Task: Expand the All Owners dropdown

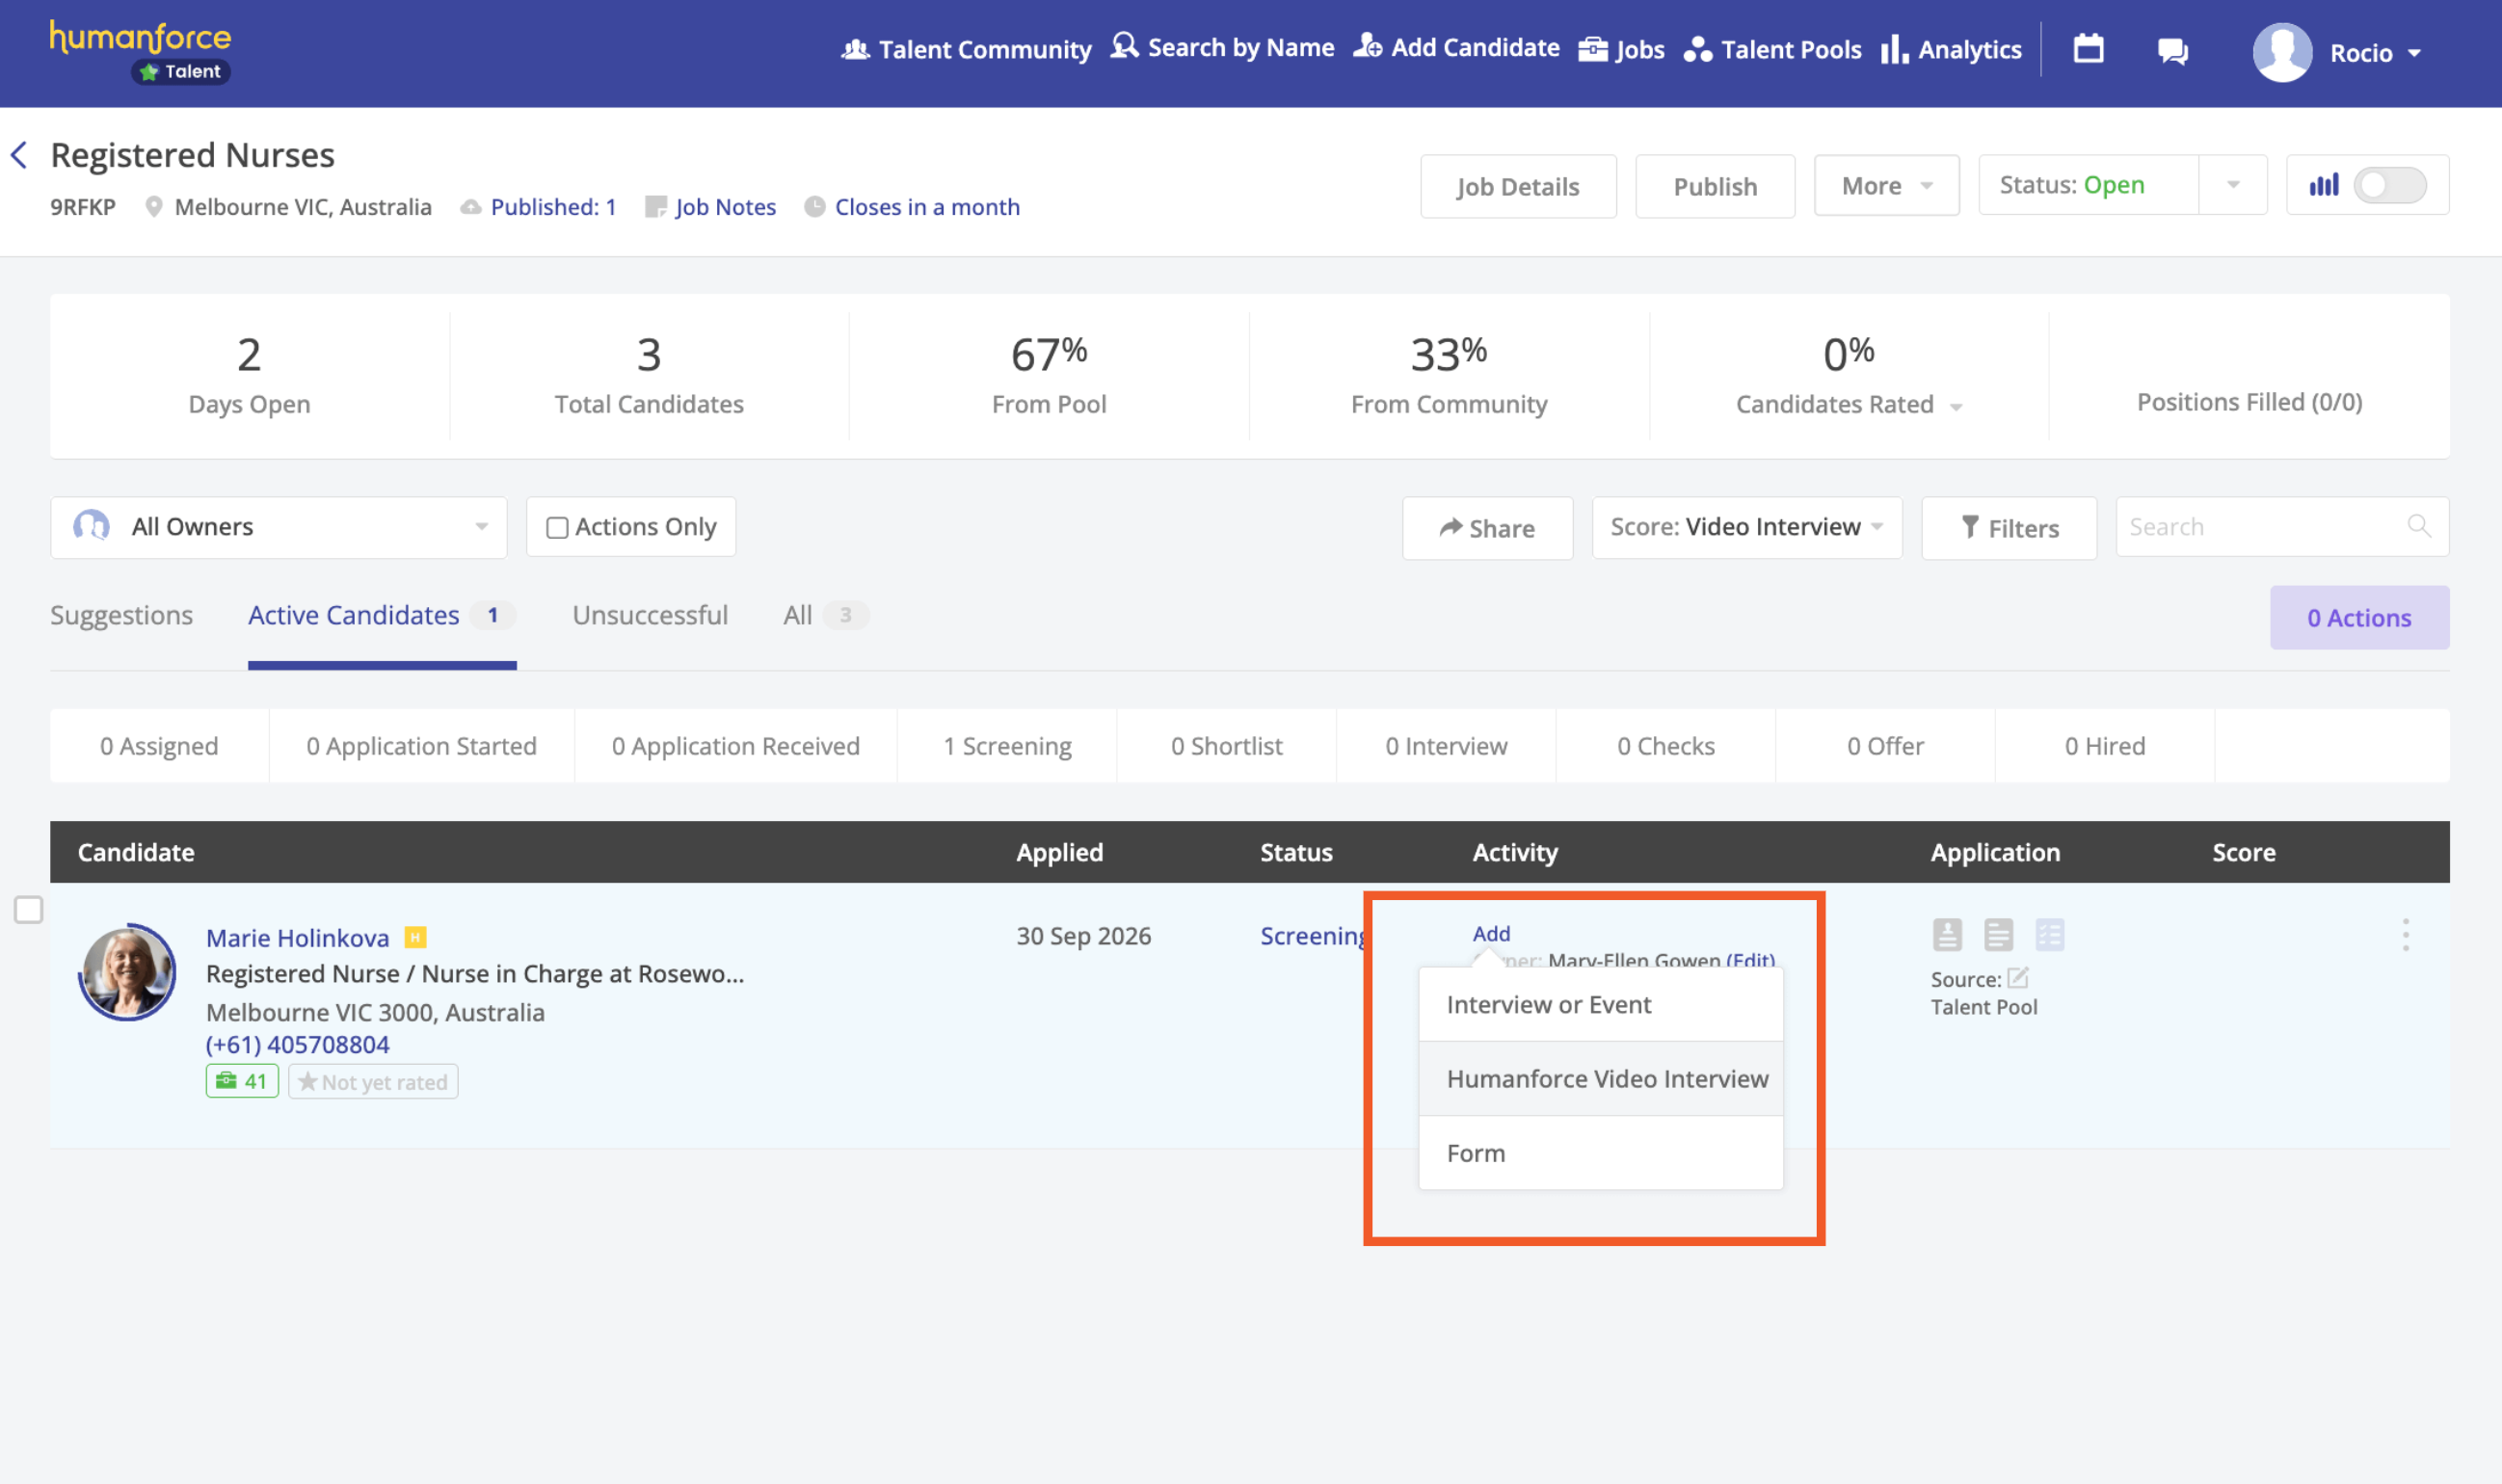Action: [279, 527]
